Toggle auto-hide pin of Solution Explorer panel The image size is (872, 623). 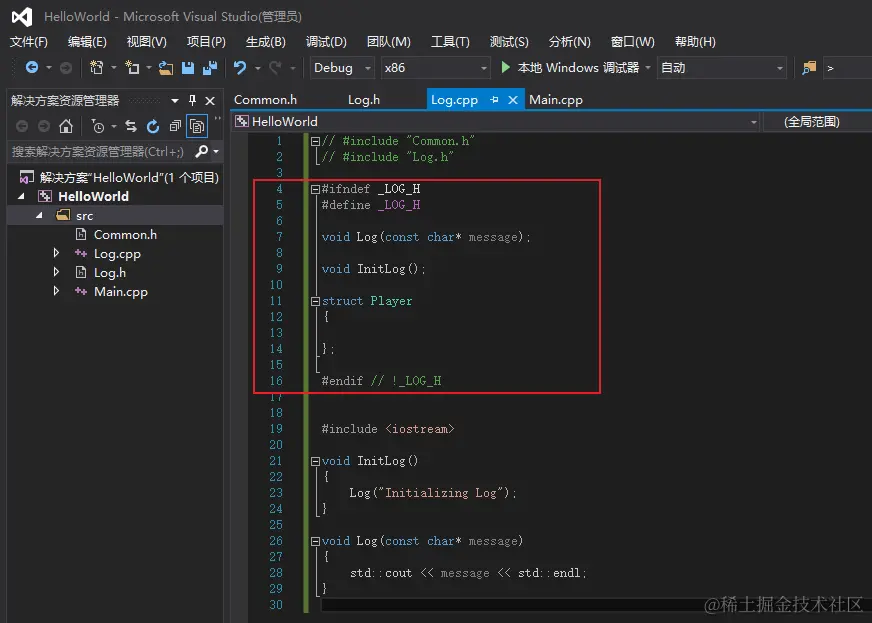[192, 100]
